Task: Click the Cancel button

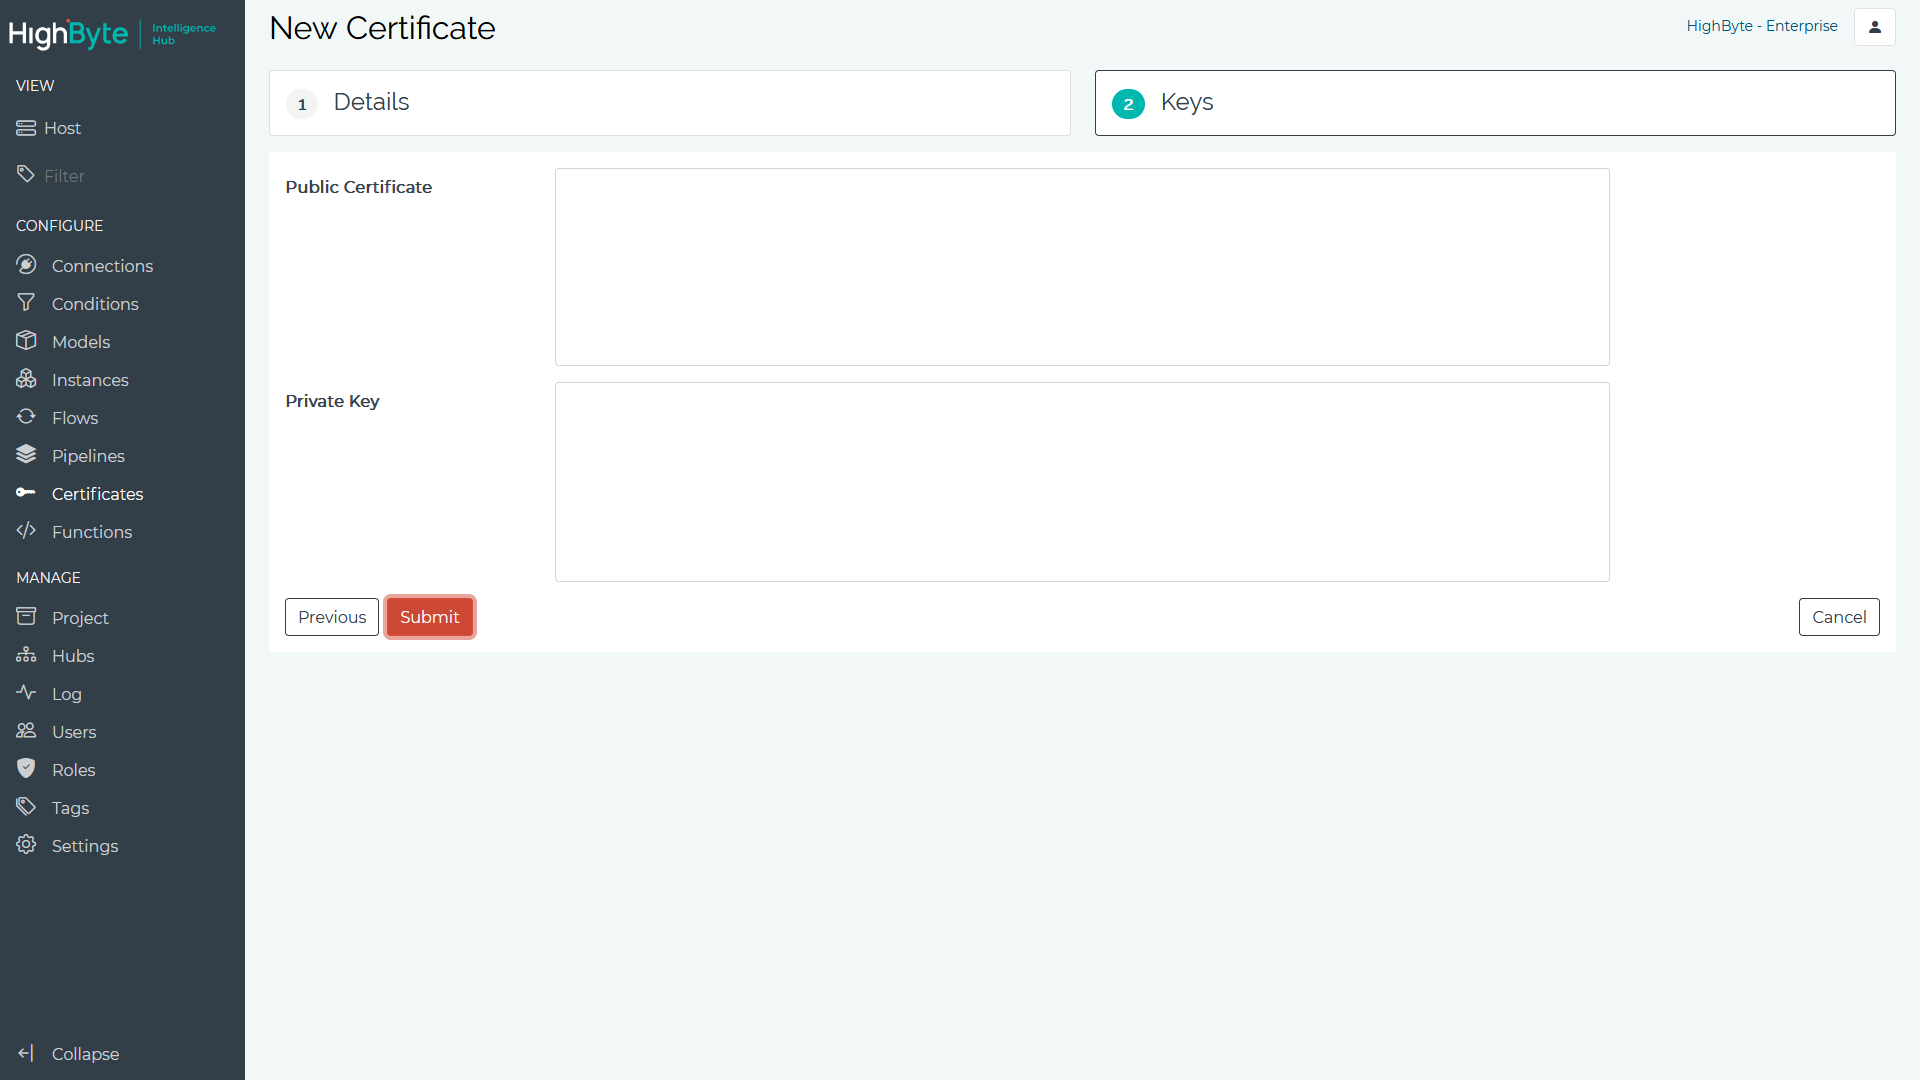Action: coord(1840,616)
